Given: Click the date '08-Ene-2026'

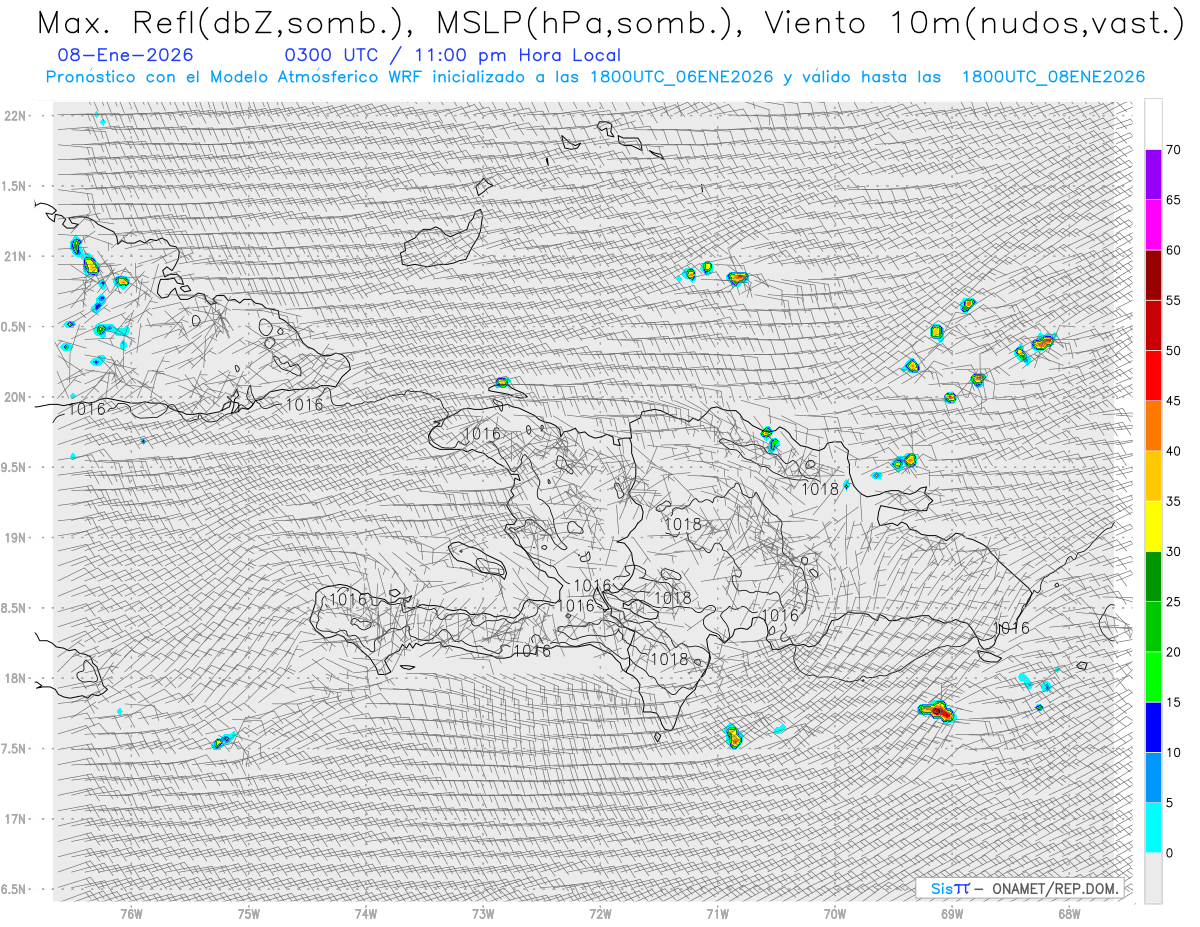Looking at the screenshot, I should [126, 55].
